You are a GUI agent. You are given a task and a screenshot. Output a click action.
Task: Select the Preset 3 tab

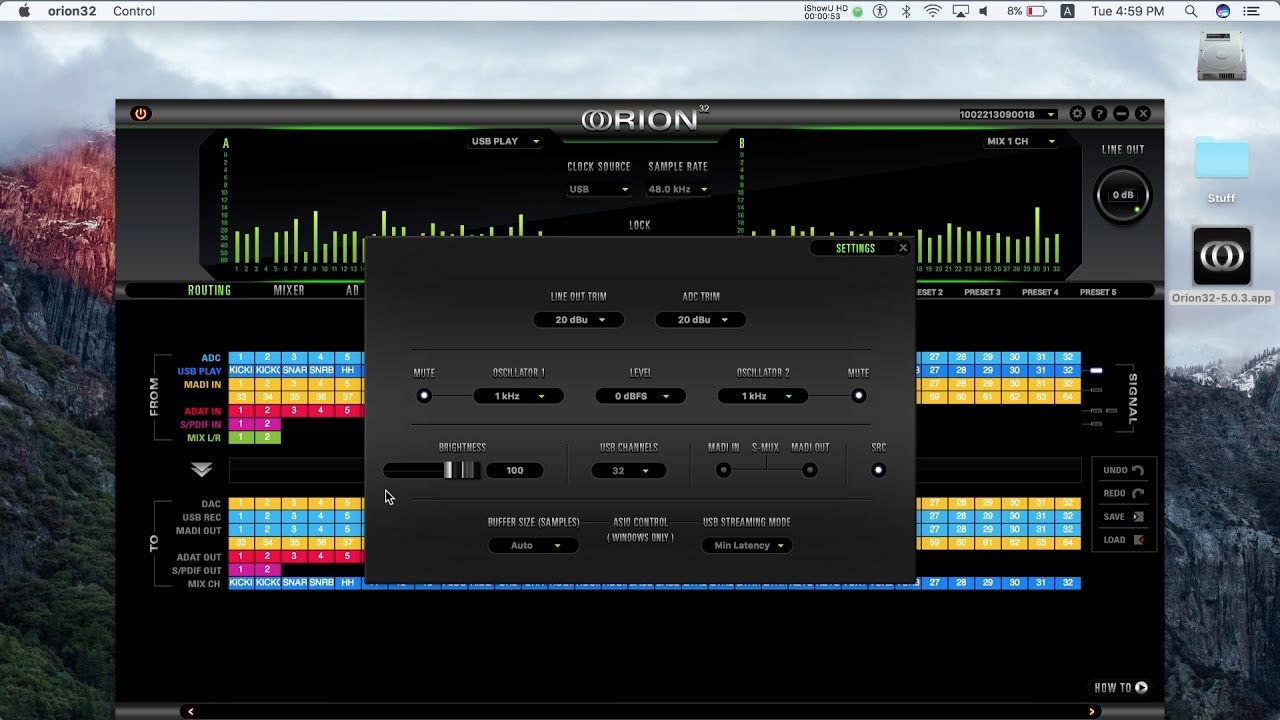tap(982, 292)
